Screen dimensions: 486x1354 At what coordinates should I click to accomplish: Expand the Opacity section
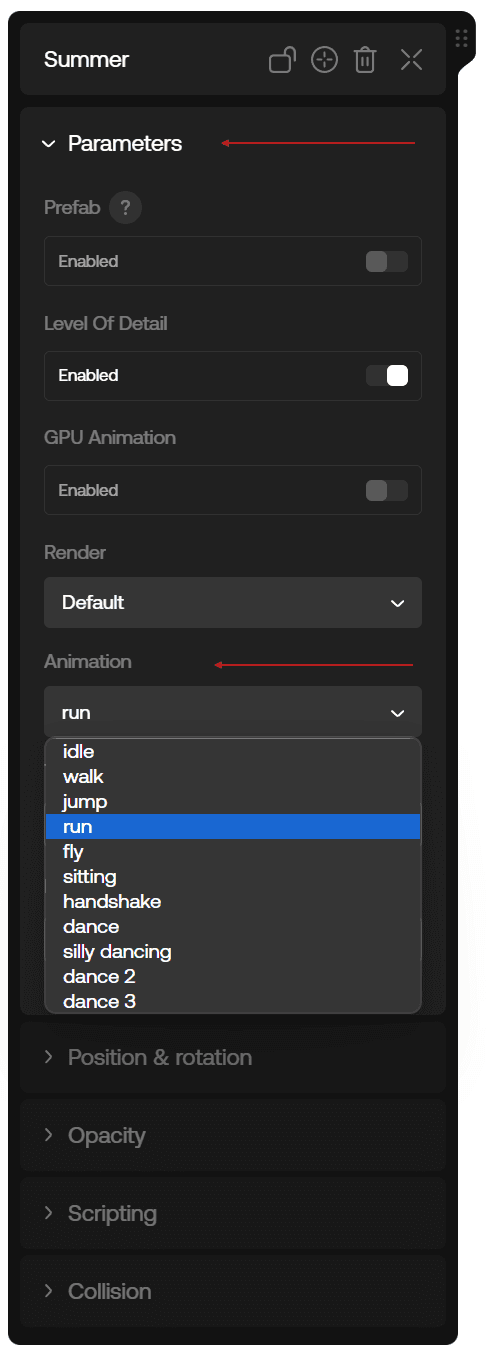pos(233,1135)
